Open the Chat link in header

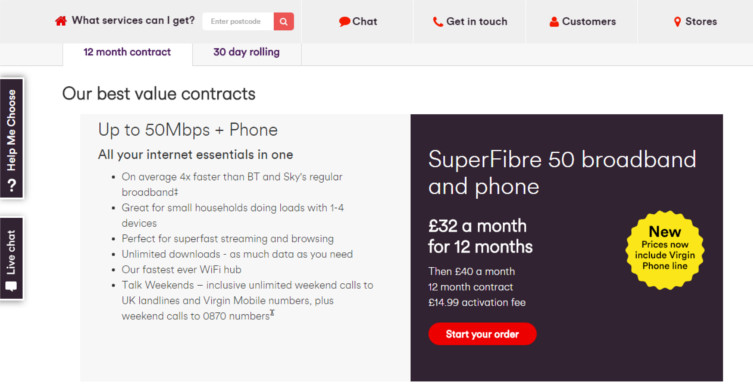coord(358,22)
